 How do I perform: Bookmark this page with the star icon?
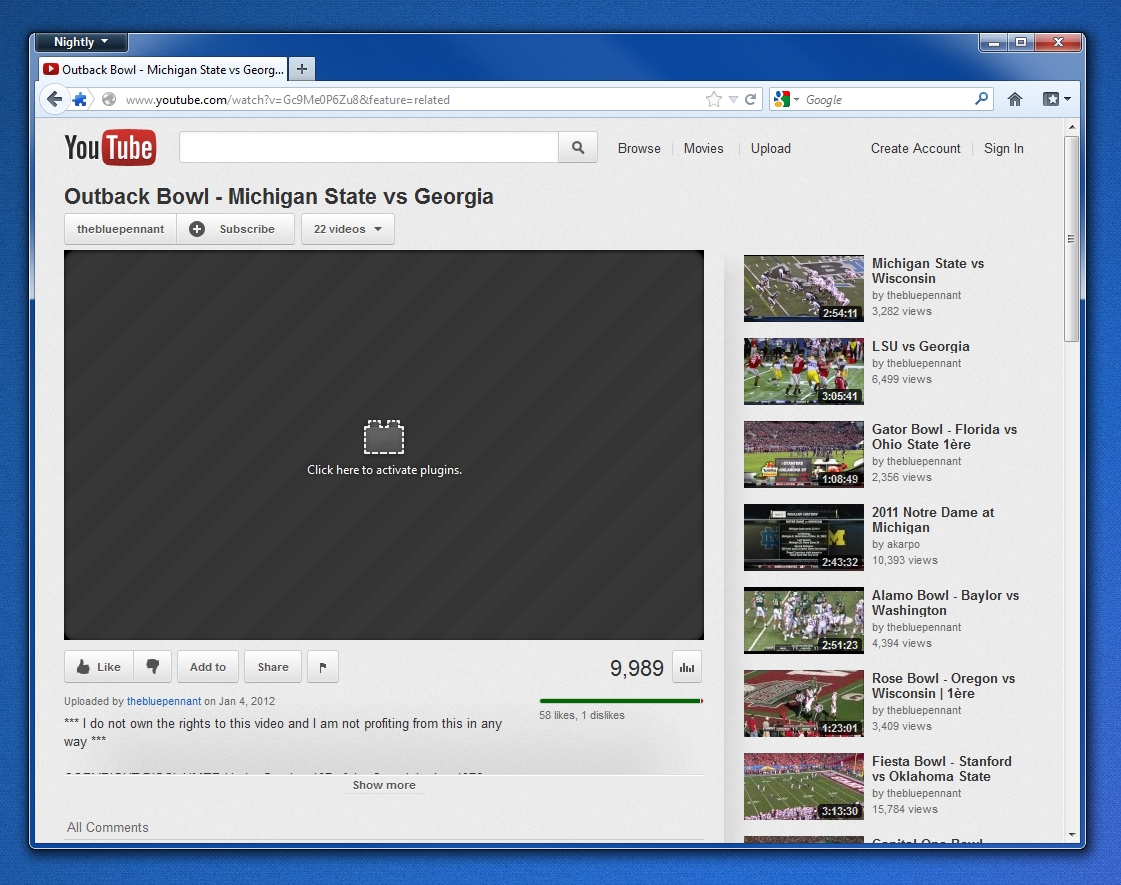tap(713, 99)
